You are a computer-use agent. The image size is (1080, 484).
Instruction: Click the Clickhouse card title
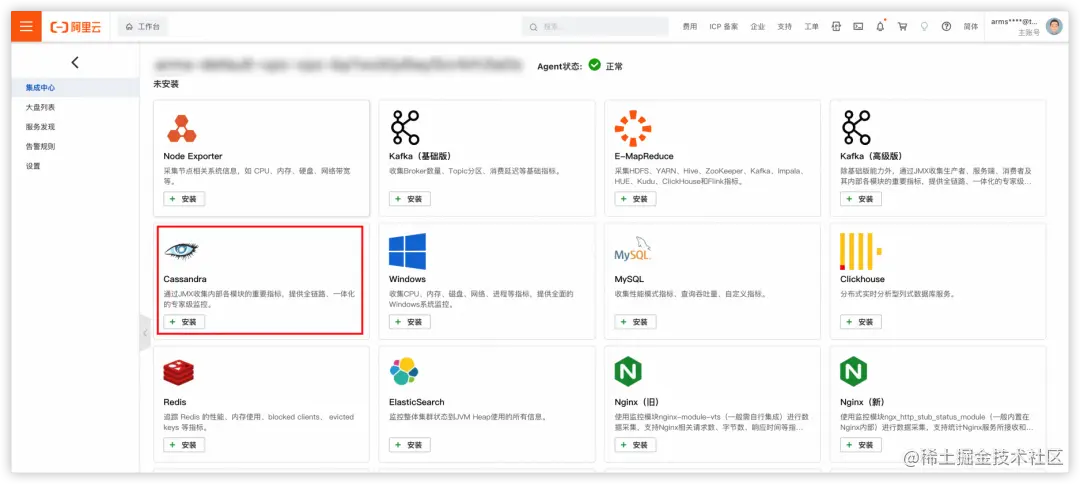(862, 279)
